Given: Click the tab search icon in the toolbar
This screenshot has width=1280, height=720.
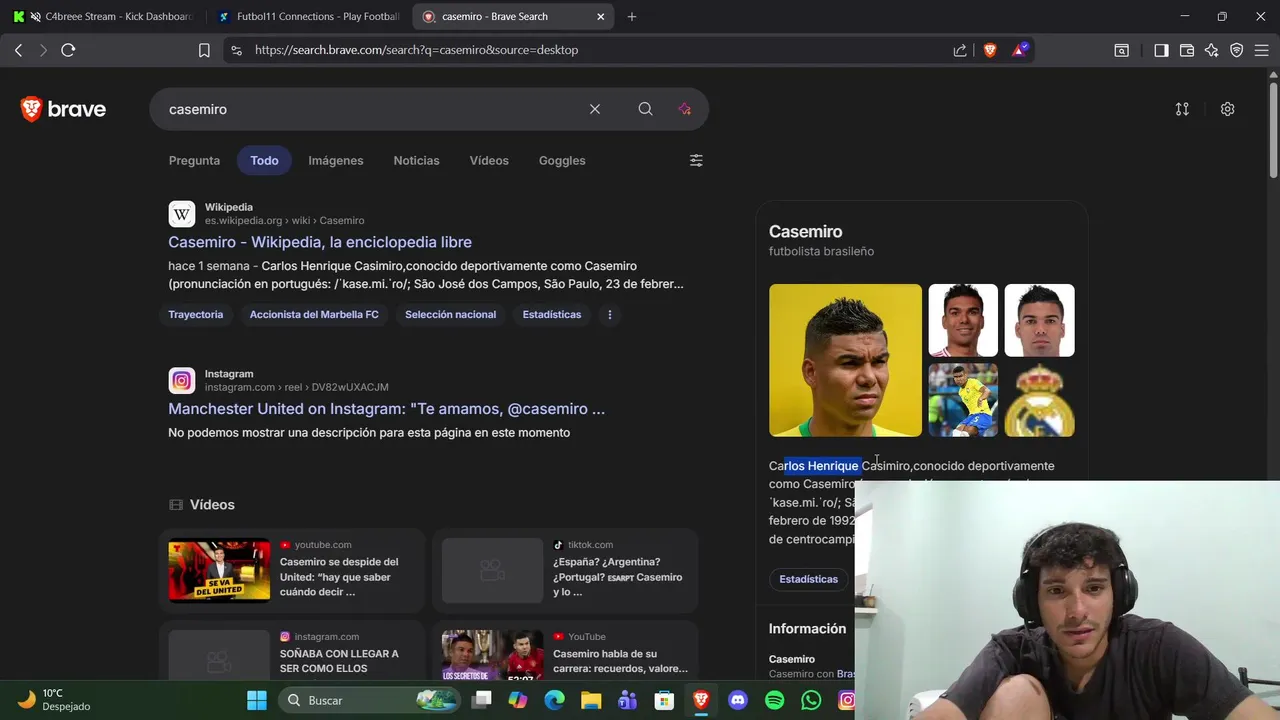Looking at the screenshot, I should tap(1122, 50).
